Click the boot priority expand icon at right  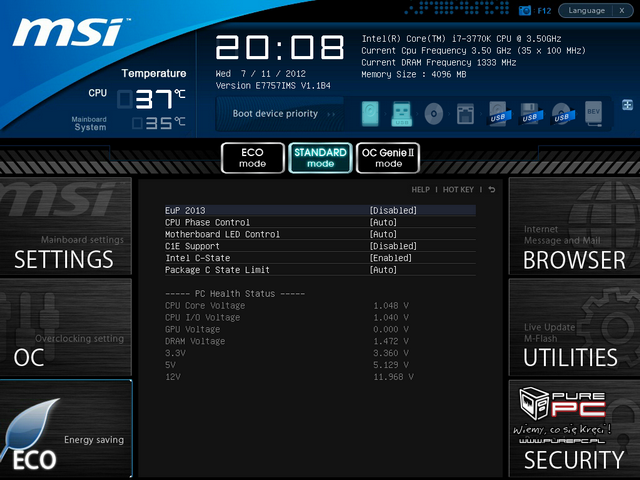627,104
